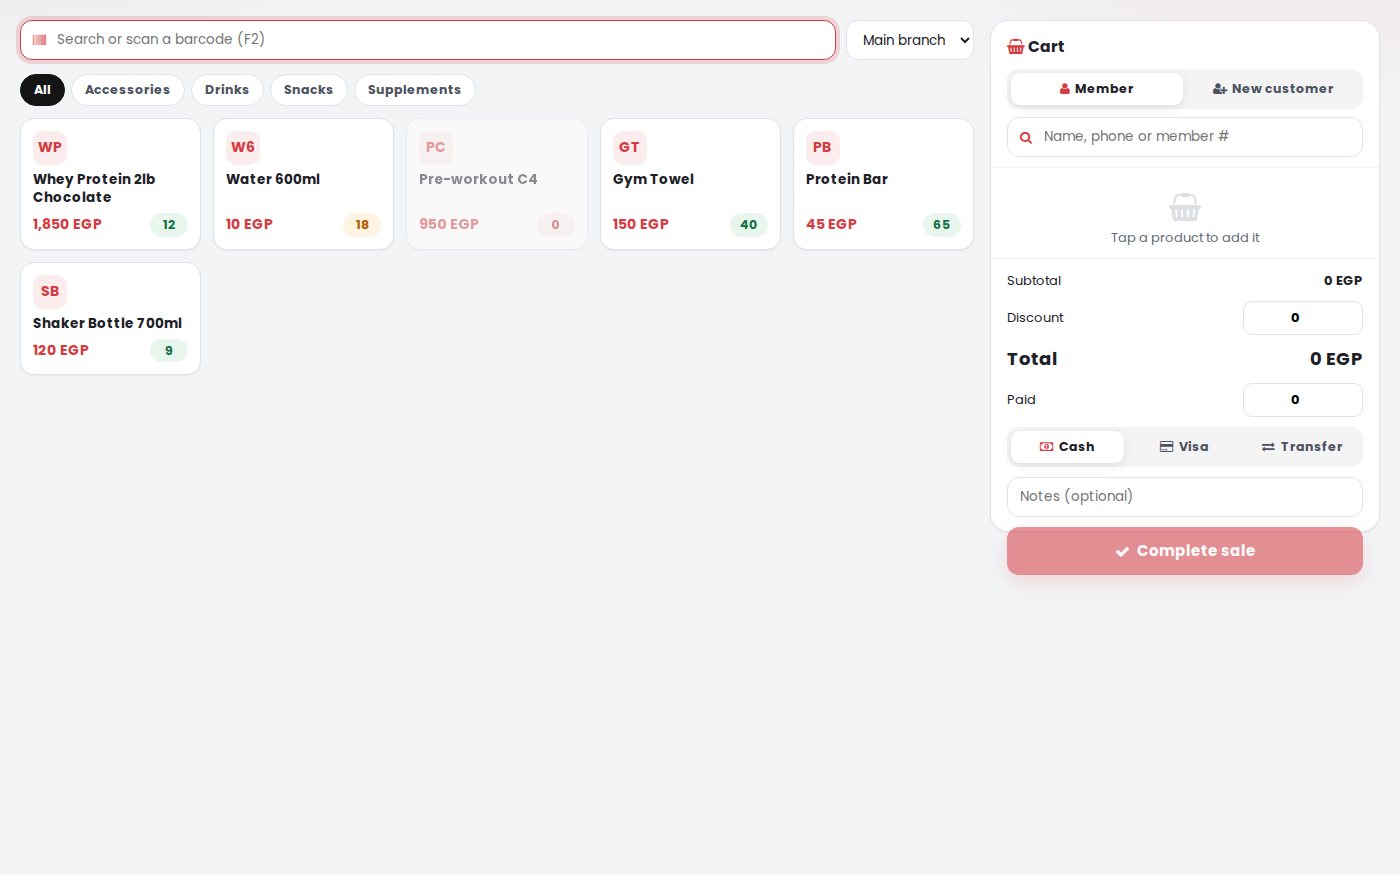
Task: Click the SB badge on Shaker Bottle
Action: click(50, 291)
